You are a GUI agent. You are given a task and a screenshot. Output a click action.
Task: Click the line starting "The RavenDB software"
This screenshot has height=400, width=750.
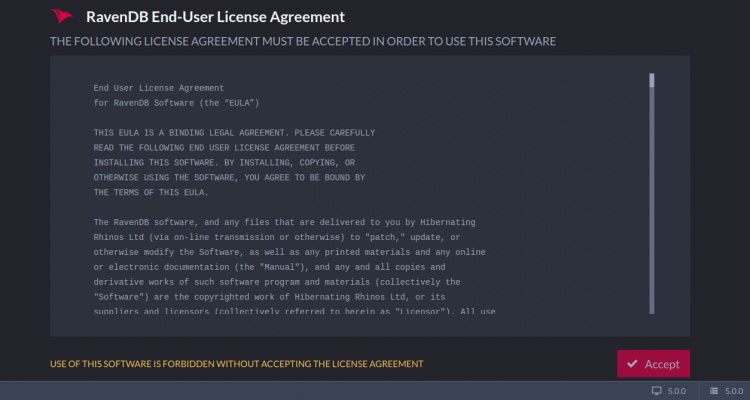284,221
